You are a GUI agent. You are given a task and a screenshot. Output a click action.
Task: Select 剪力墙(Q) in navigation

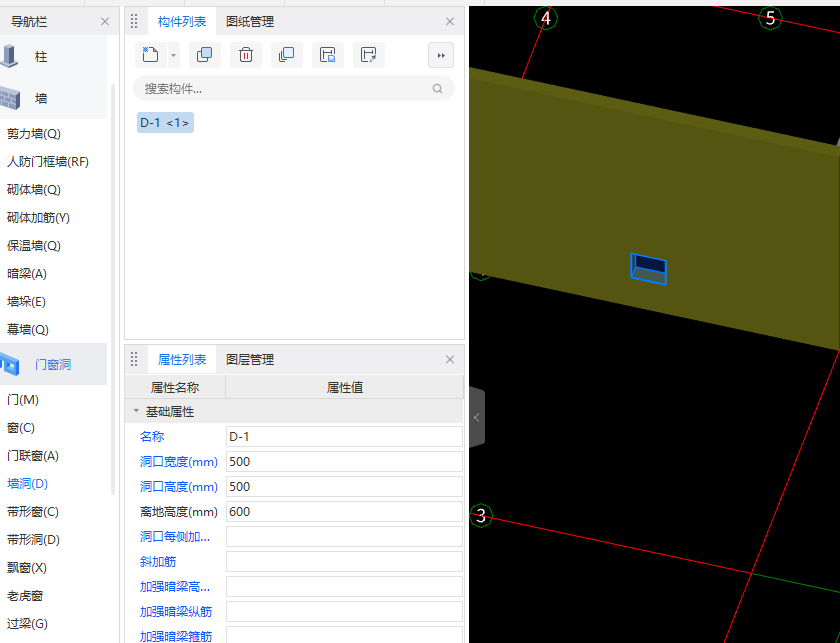point(34,134)
